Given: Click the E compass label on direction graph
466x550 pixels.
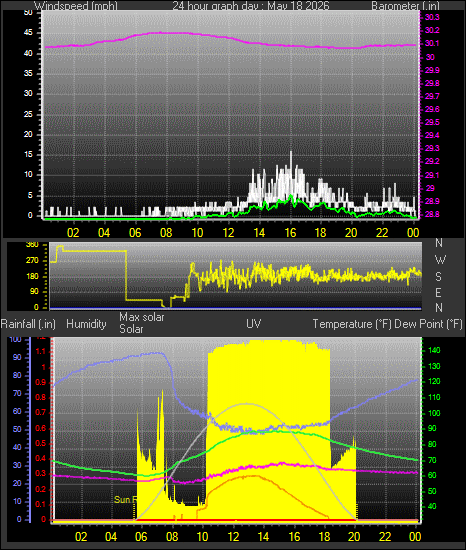Looking at the screenshot, I should tap(438, 292).
